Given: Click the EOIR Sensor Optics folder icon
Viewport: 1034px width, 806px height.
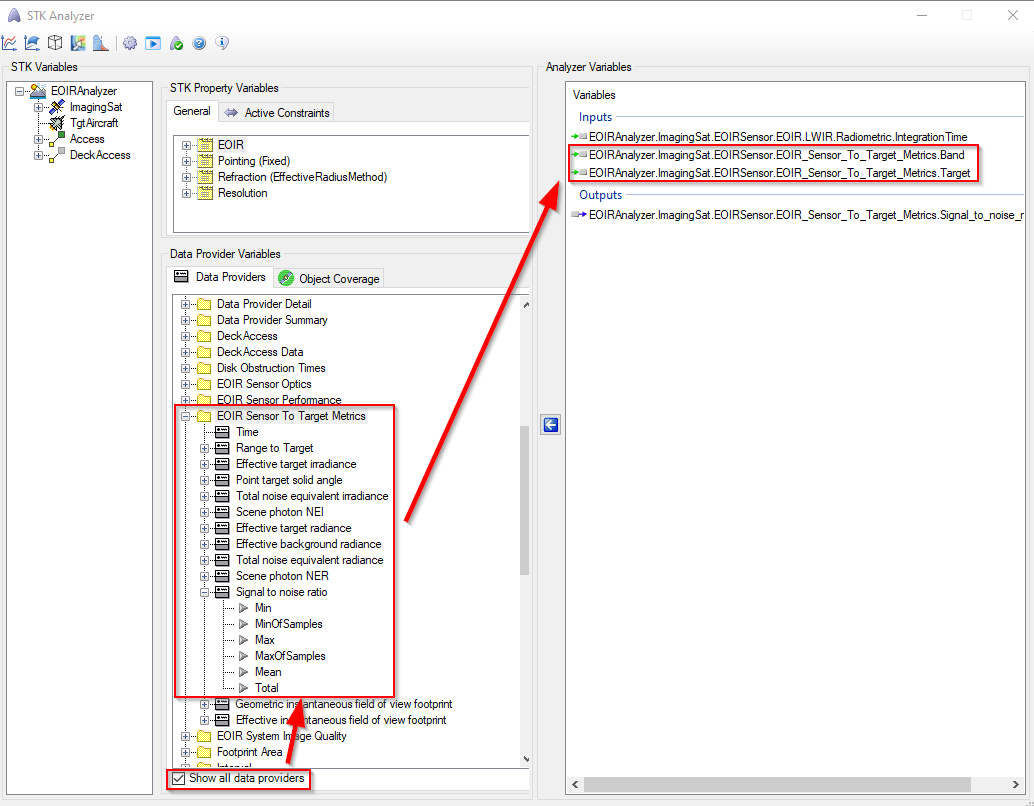Looking at the screenshot, I should (204, 384).
